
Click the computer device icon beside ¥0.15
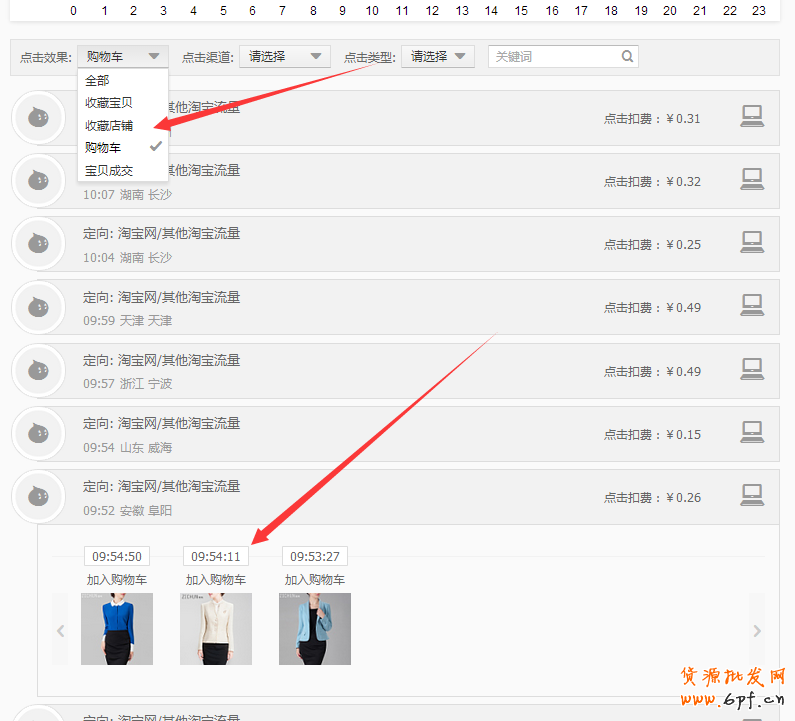[752, 431]
